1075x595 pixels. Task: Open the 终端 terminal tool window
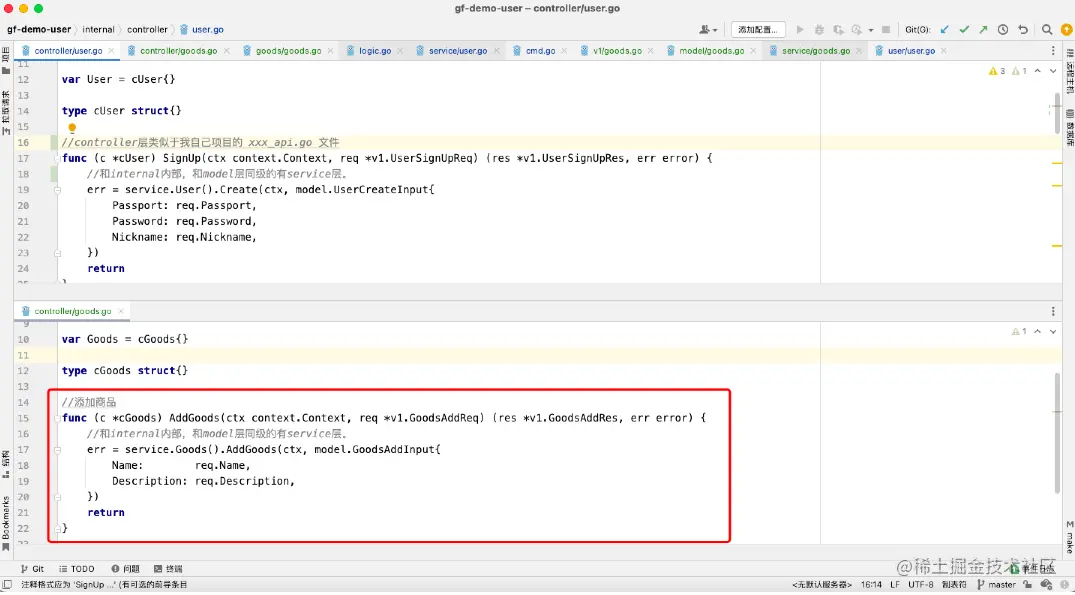(x=169, y=569)
